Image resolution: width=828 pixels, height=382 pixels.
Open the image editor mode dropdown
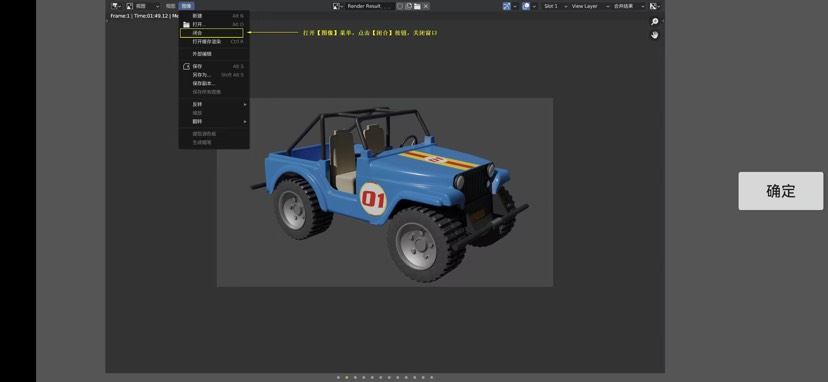coord(143,6)
